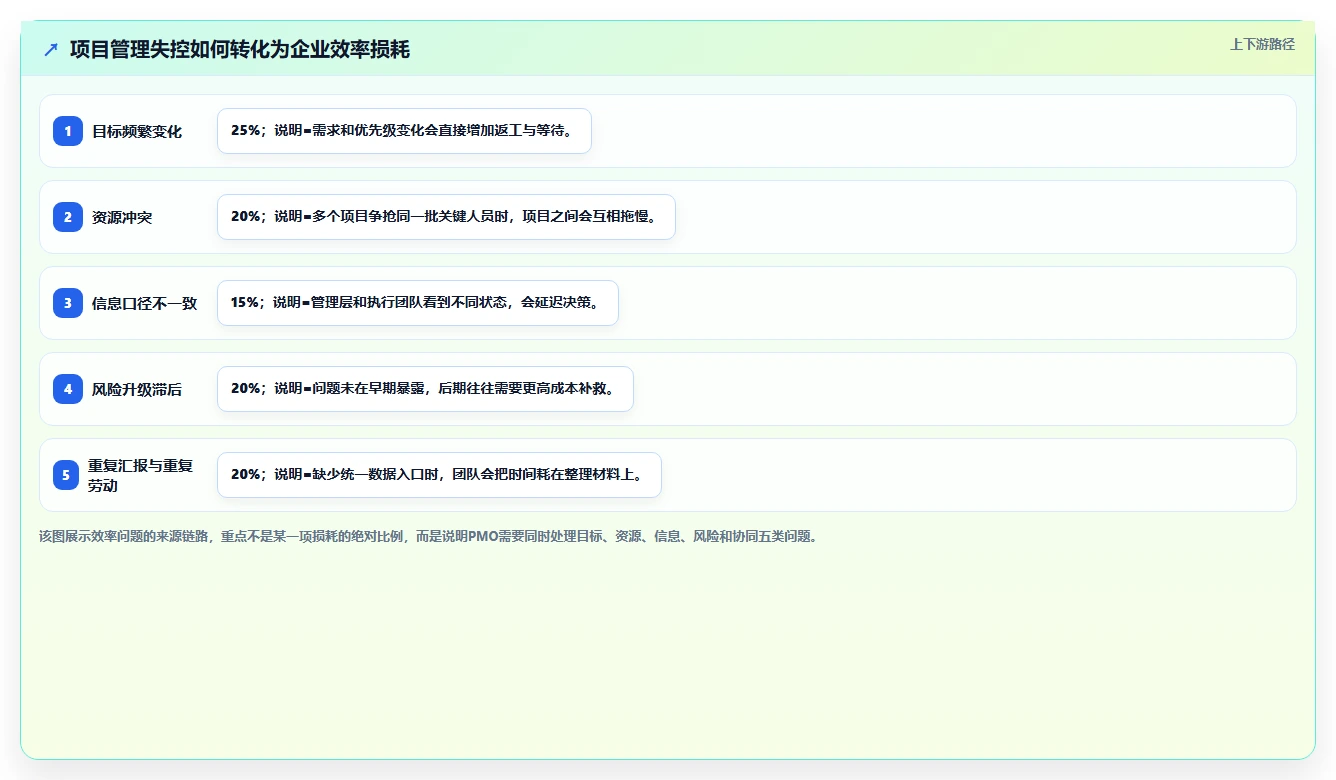Click the 资源冲突 label
Viewport: 1336px width, 780px height.
point(122,217)
